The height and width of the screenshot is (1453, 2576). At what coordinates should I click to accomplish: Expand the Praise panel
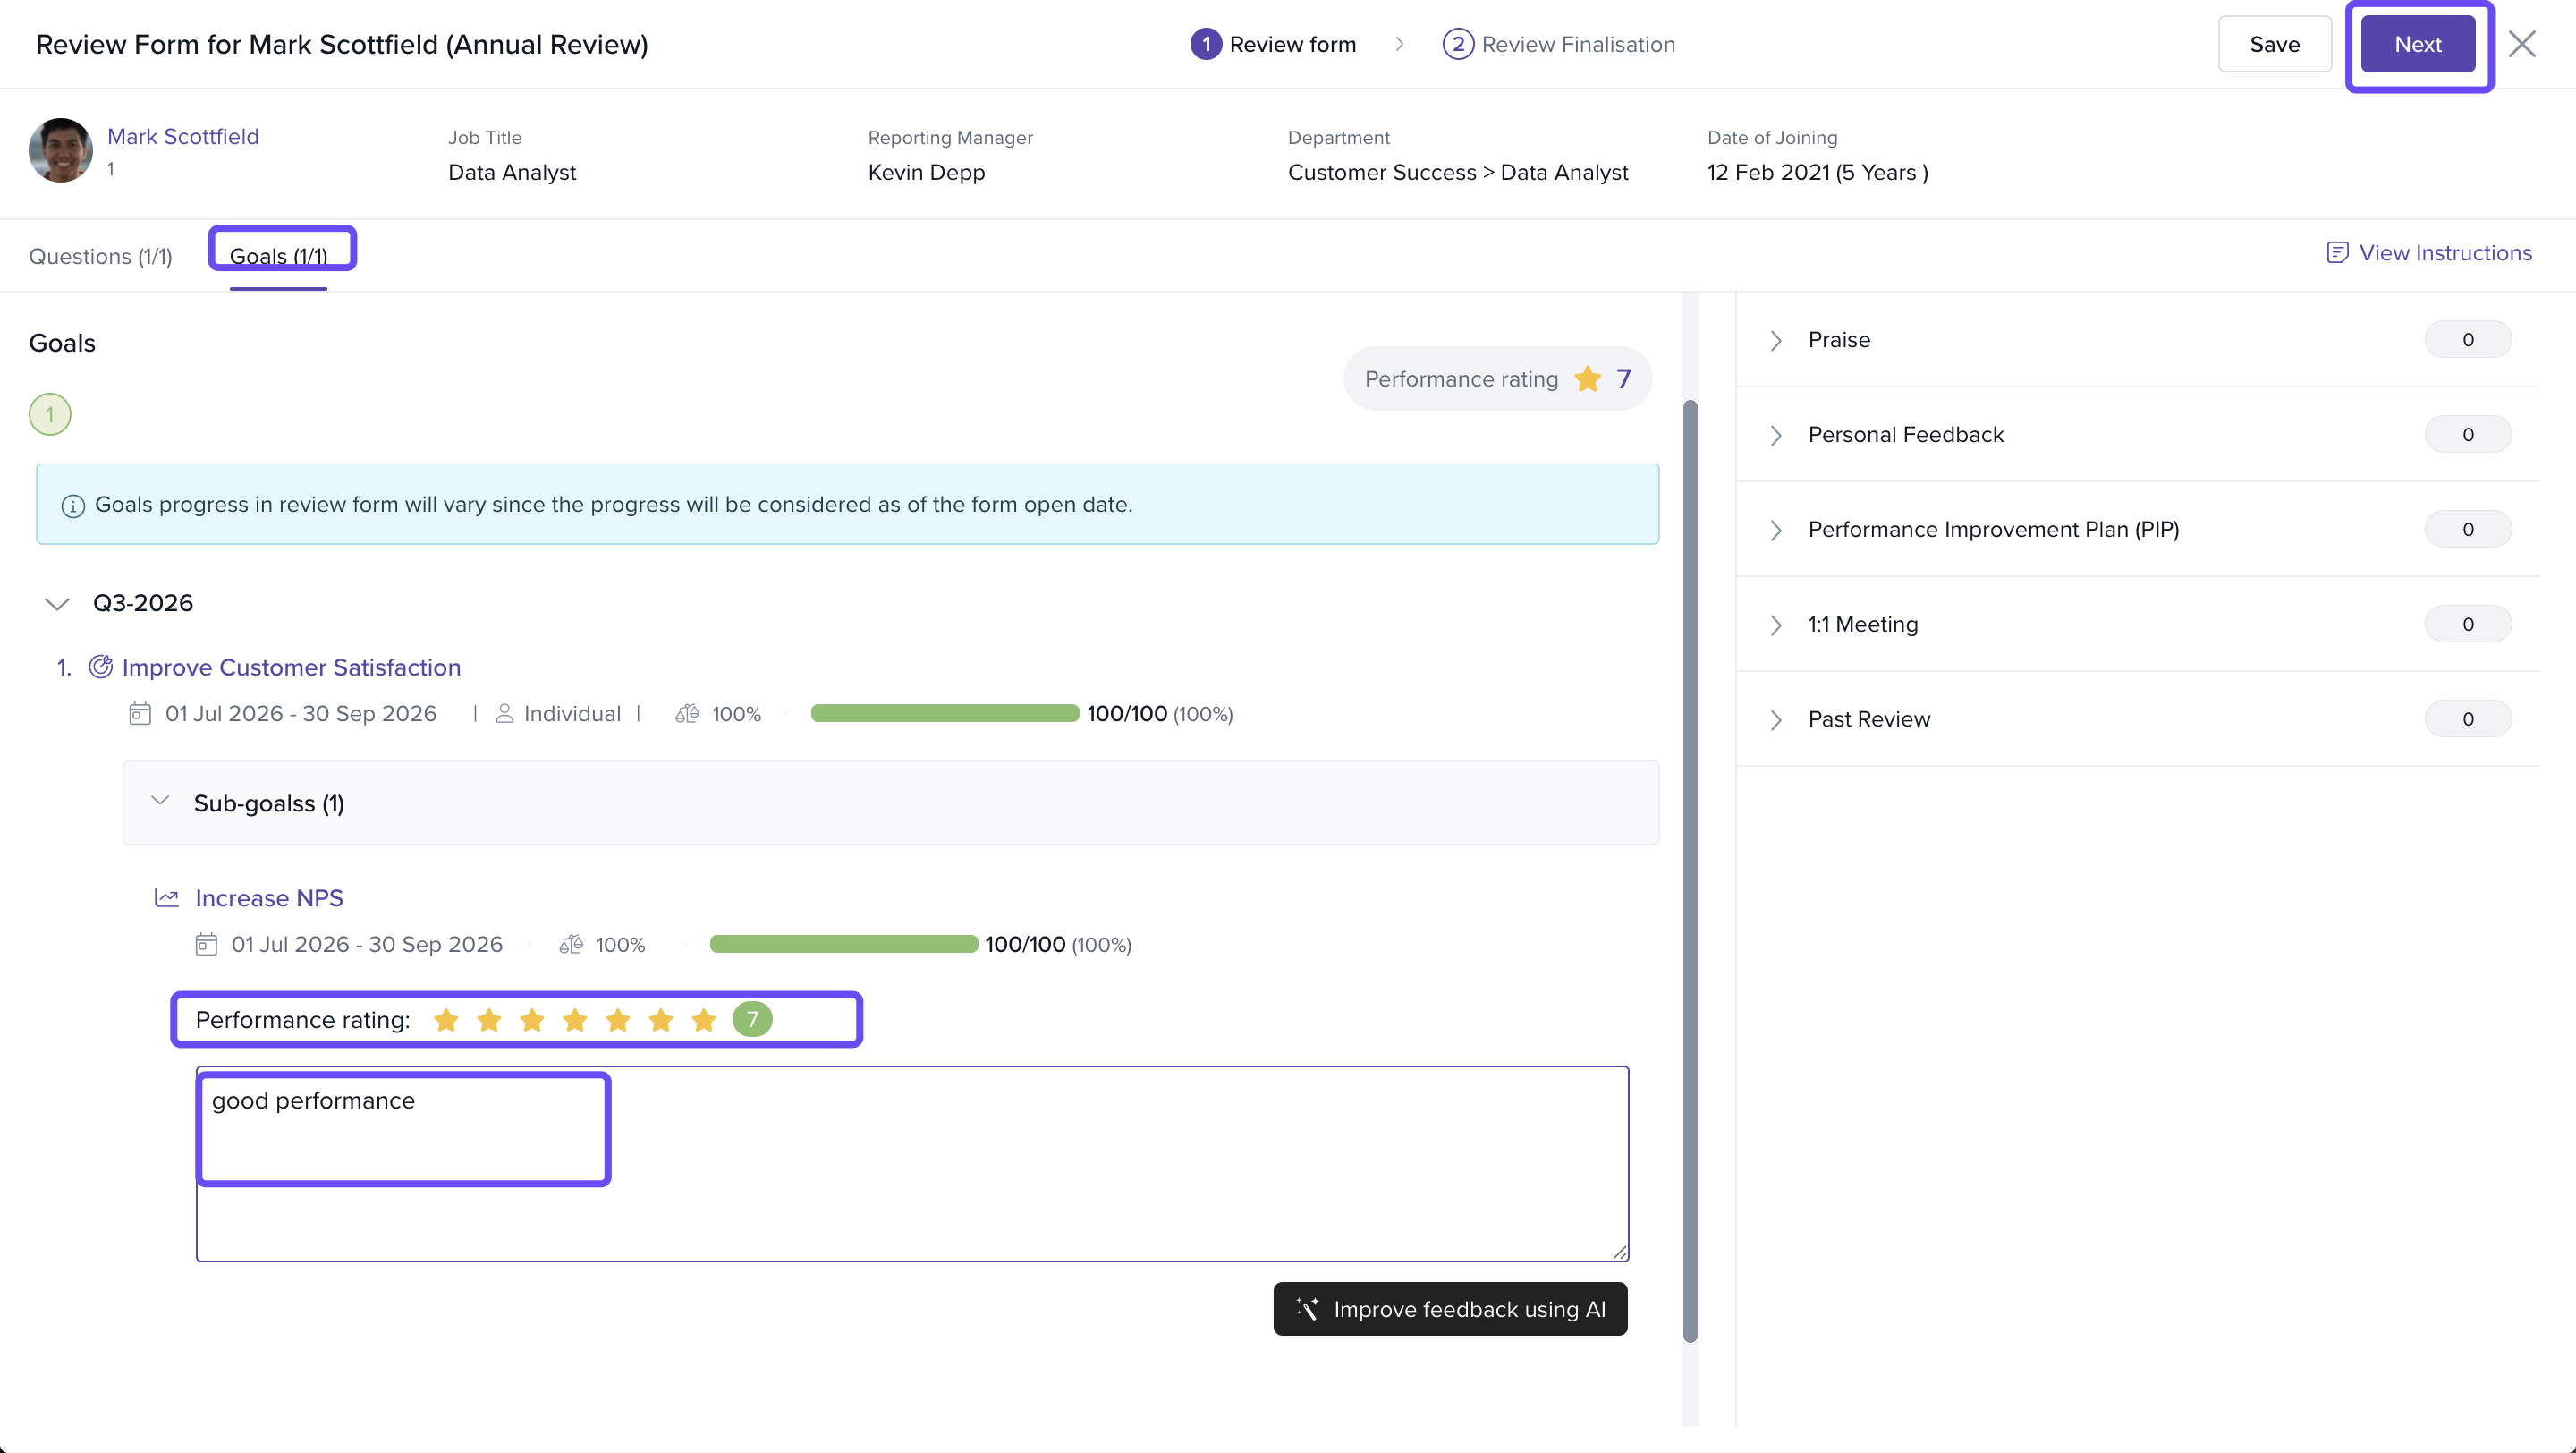pyautogui.click(x=2137, y=340)
